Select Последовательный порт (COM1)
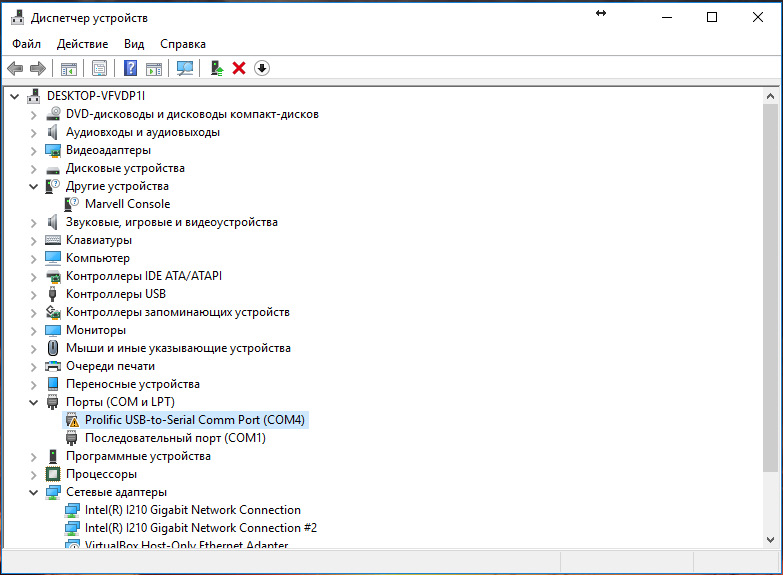783x575 pixels. tap(175, 438)
